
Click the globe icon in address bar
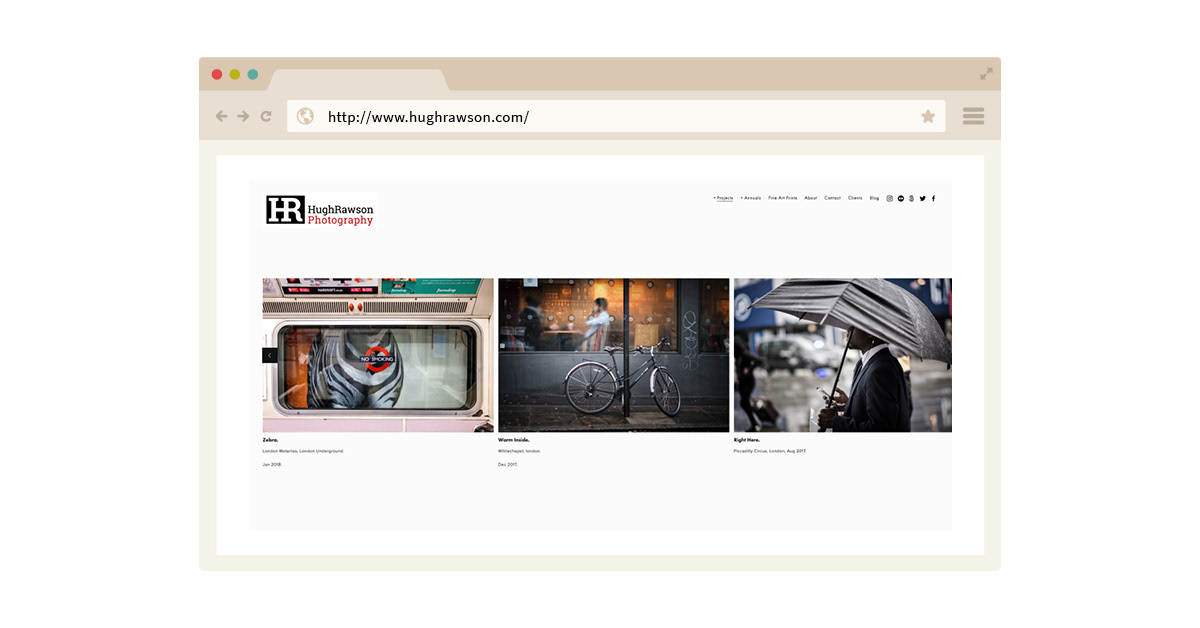[x=305, y=116]
